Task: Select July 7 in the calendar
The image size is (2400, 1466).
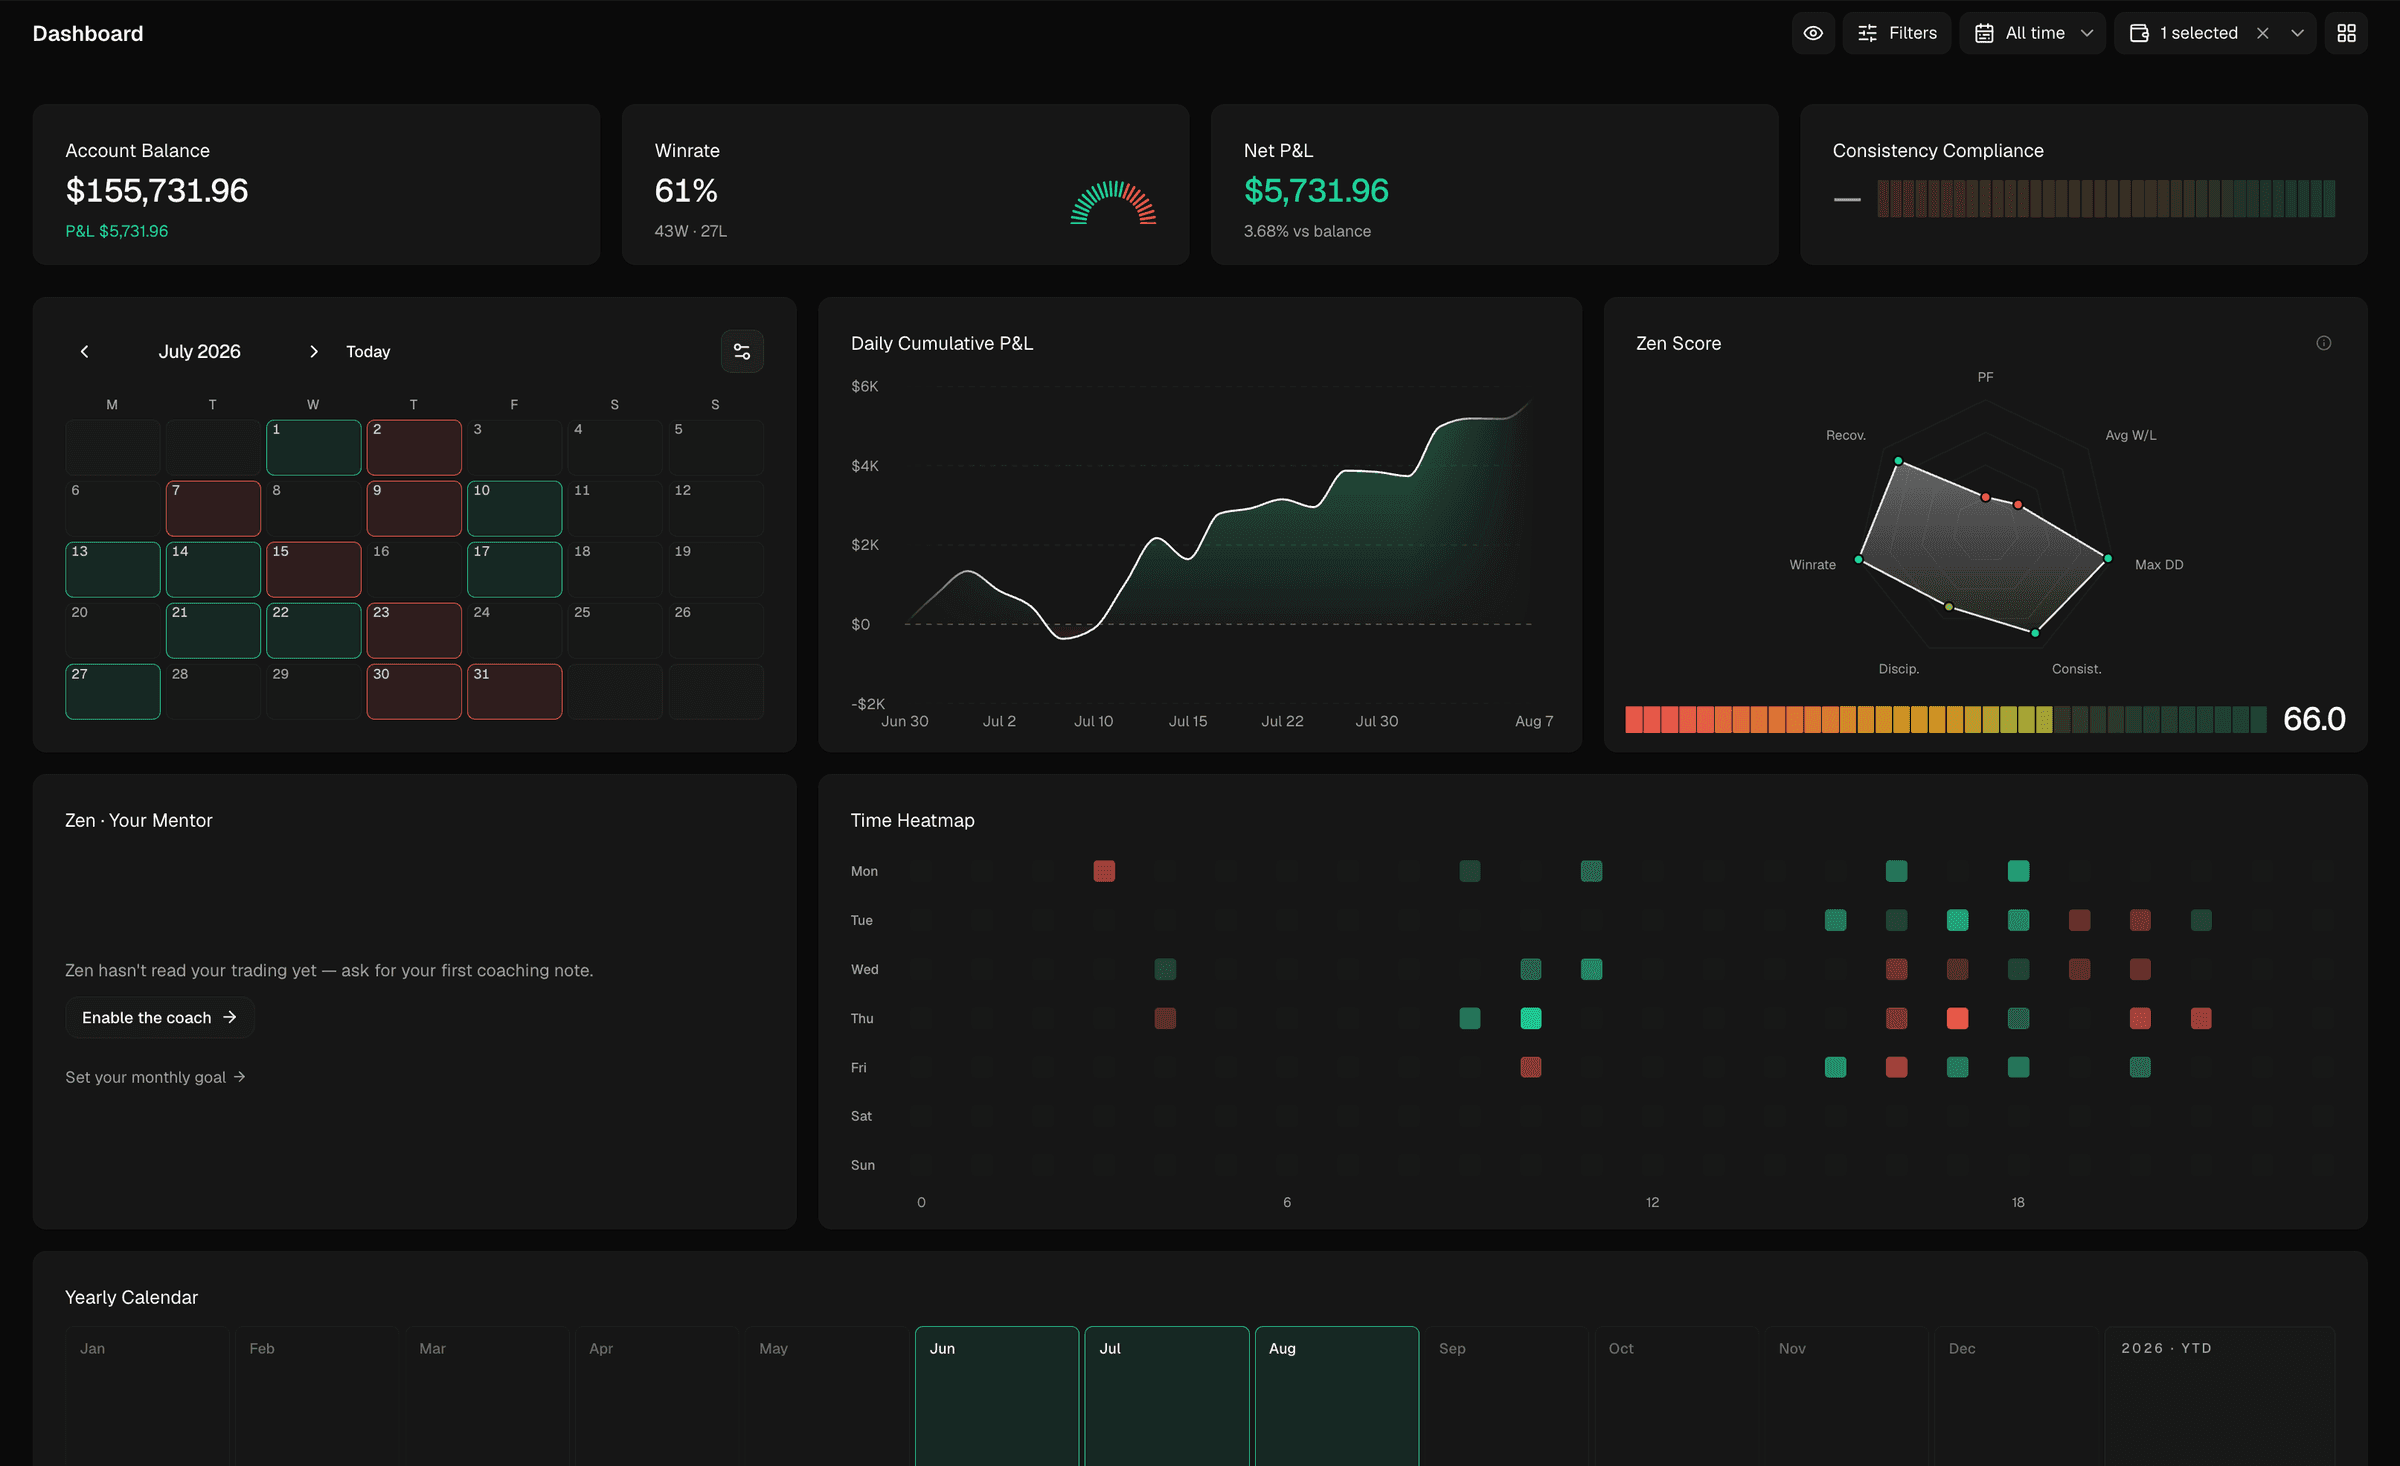Action: [x=213, y=508]
